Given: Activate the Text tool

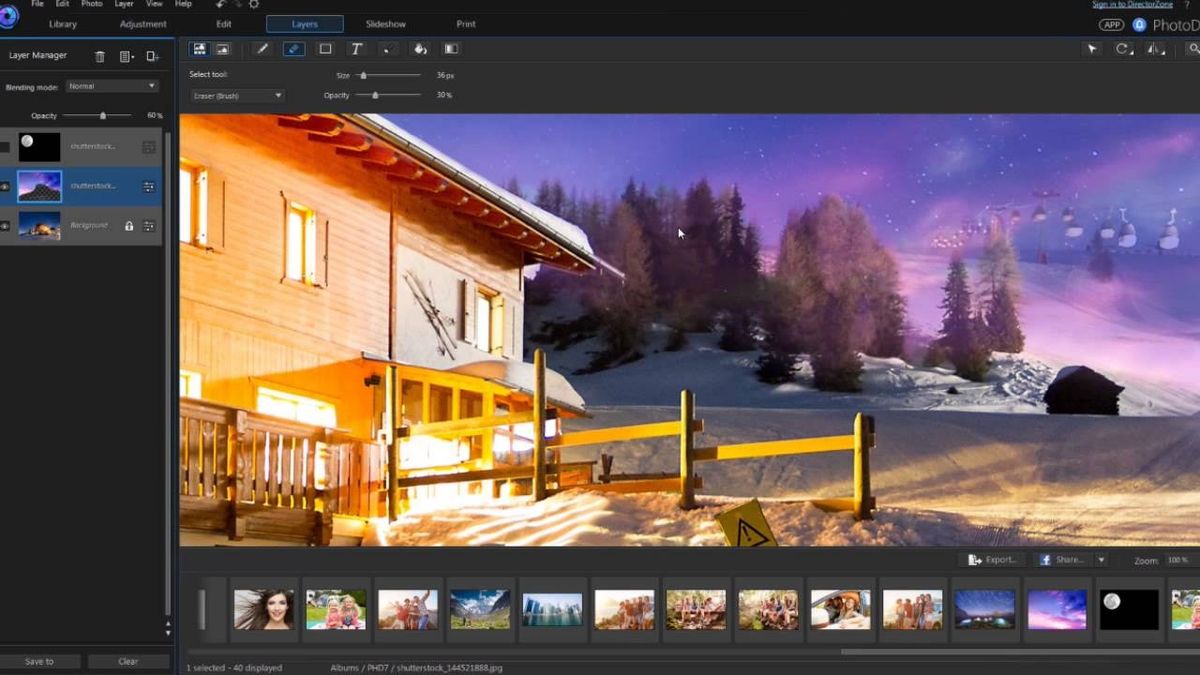Looking at the screenshot, I should [356, 48].
